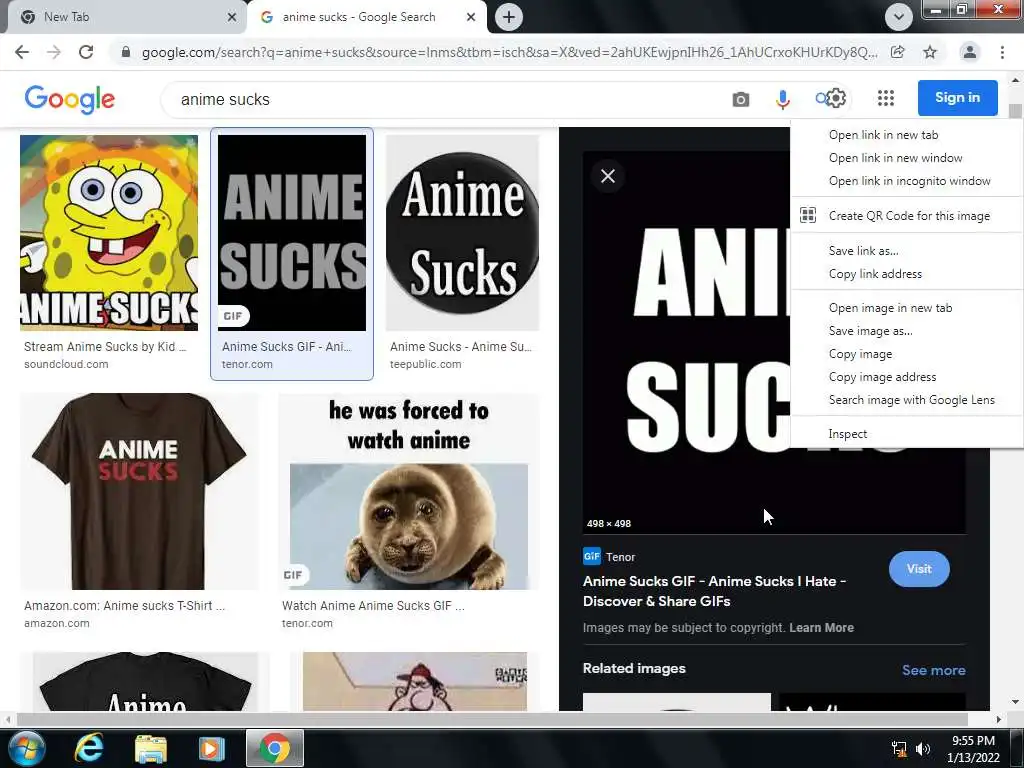Click the selected tenor Anime Sucks GIF thumbnail
The height and width of the screenshot is (768, 1024).
coord(292,233)
